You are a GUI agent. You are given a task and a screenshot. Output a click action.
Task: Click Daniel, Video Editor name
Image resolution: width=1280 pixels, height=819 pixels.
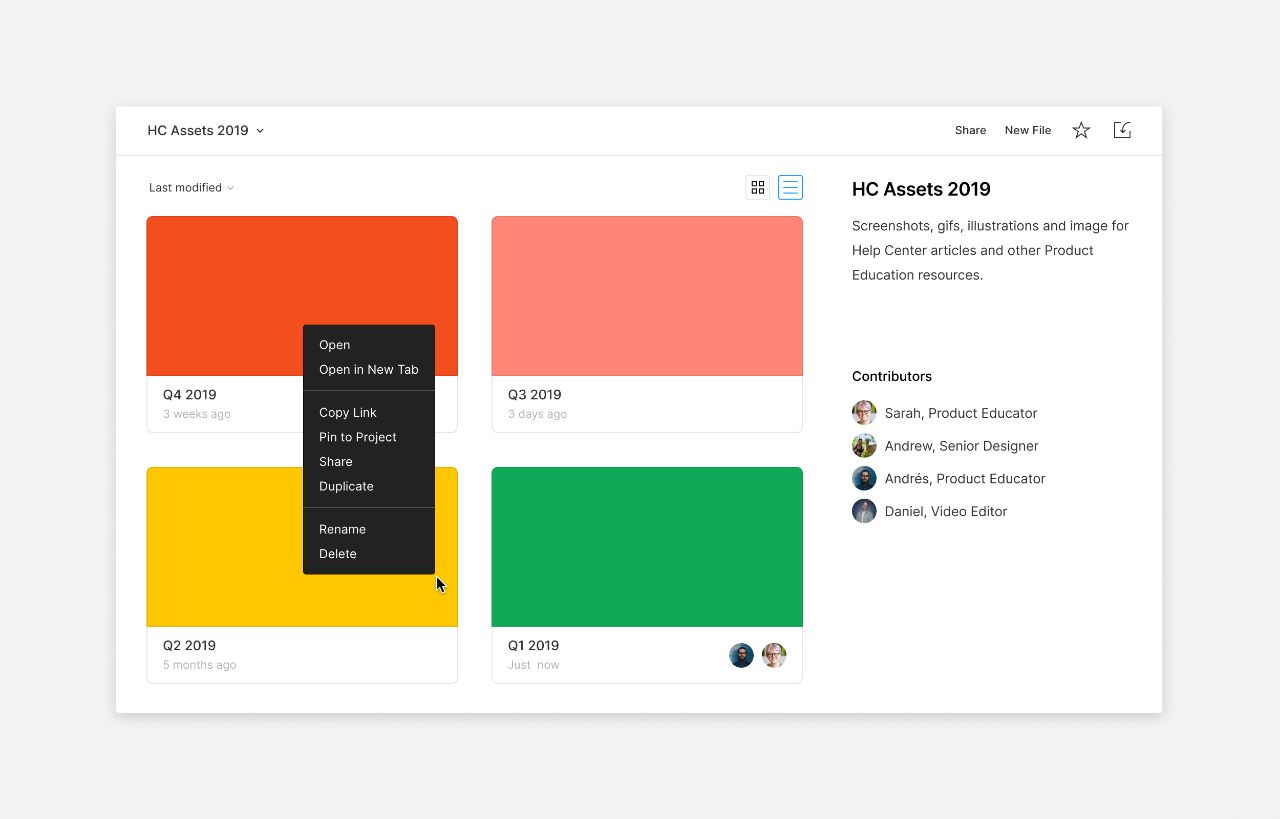pyautogui.click(x=946, y=511)
